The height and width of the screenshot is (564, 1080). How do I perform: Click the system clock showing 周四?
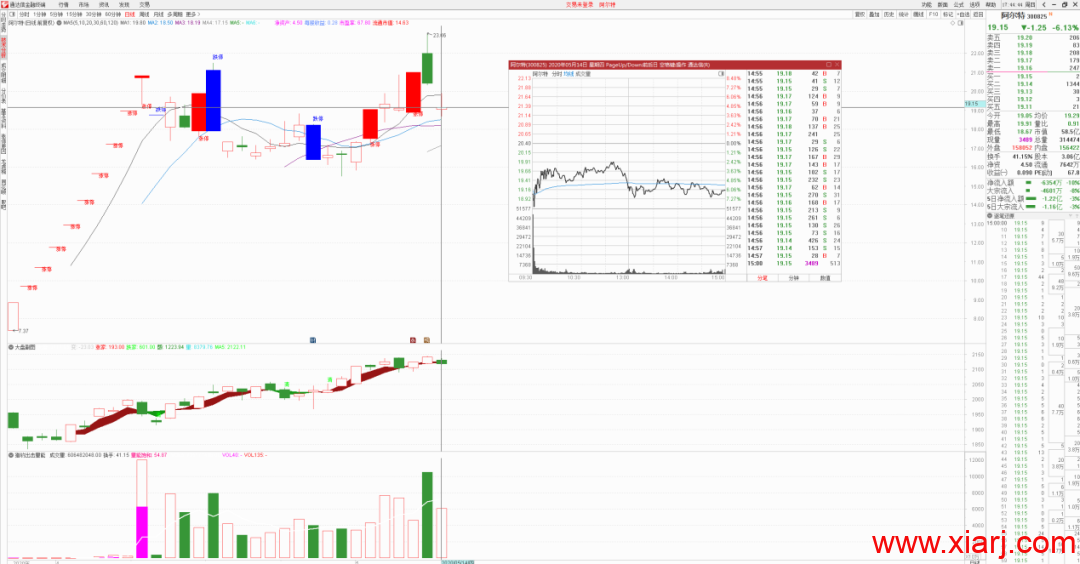point(1021,5)
